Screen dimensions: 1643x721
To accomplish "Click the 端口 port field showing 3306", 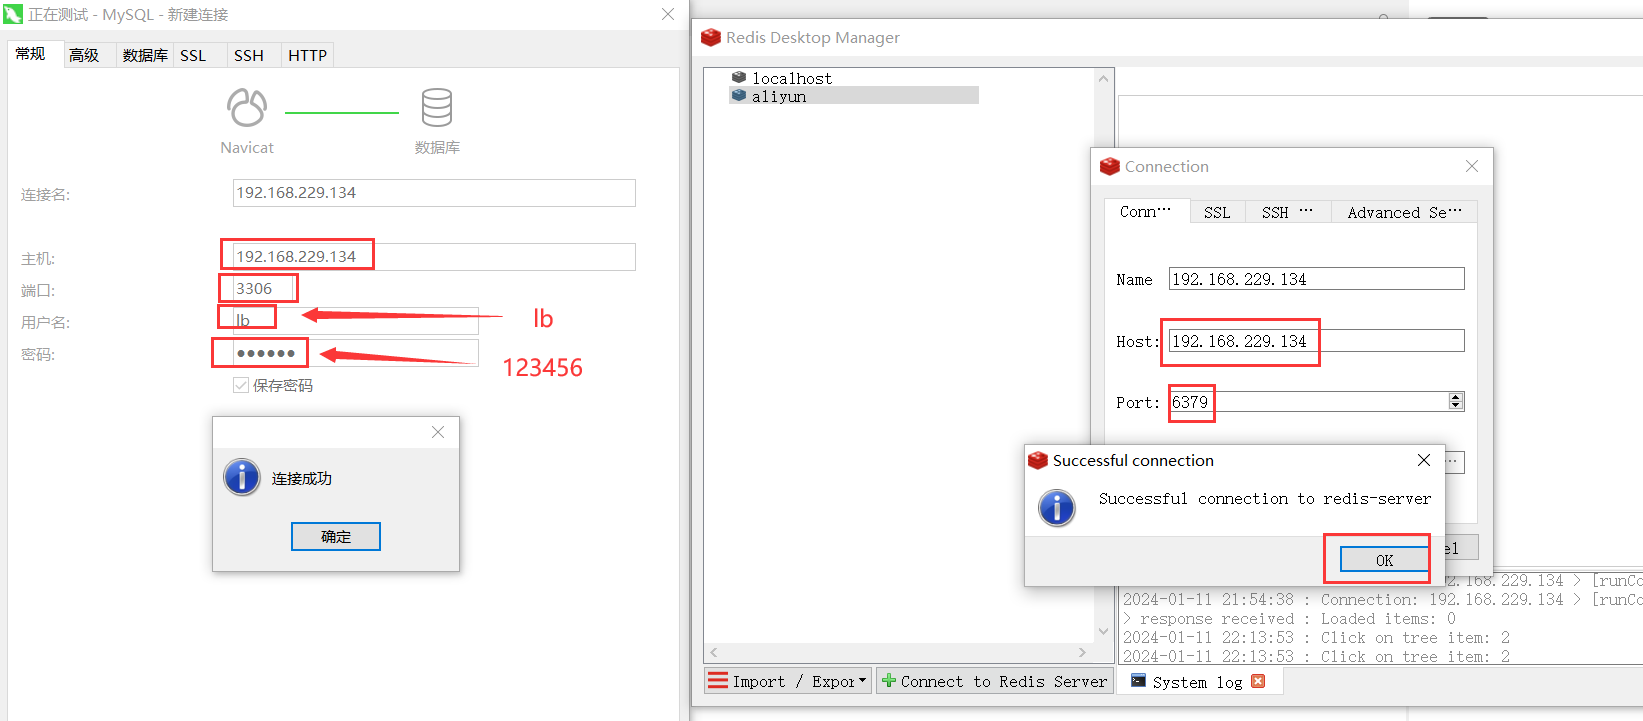I will coord(265,289).
